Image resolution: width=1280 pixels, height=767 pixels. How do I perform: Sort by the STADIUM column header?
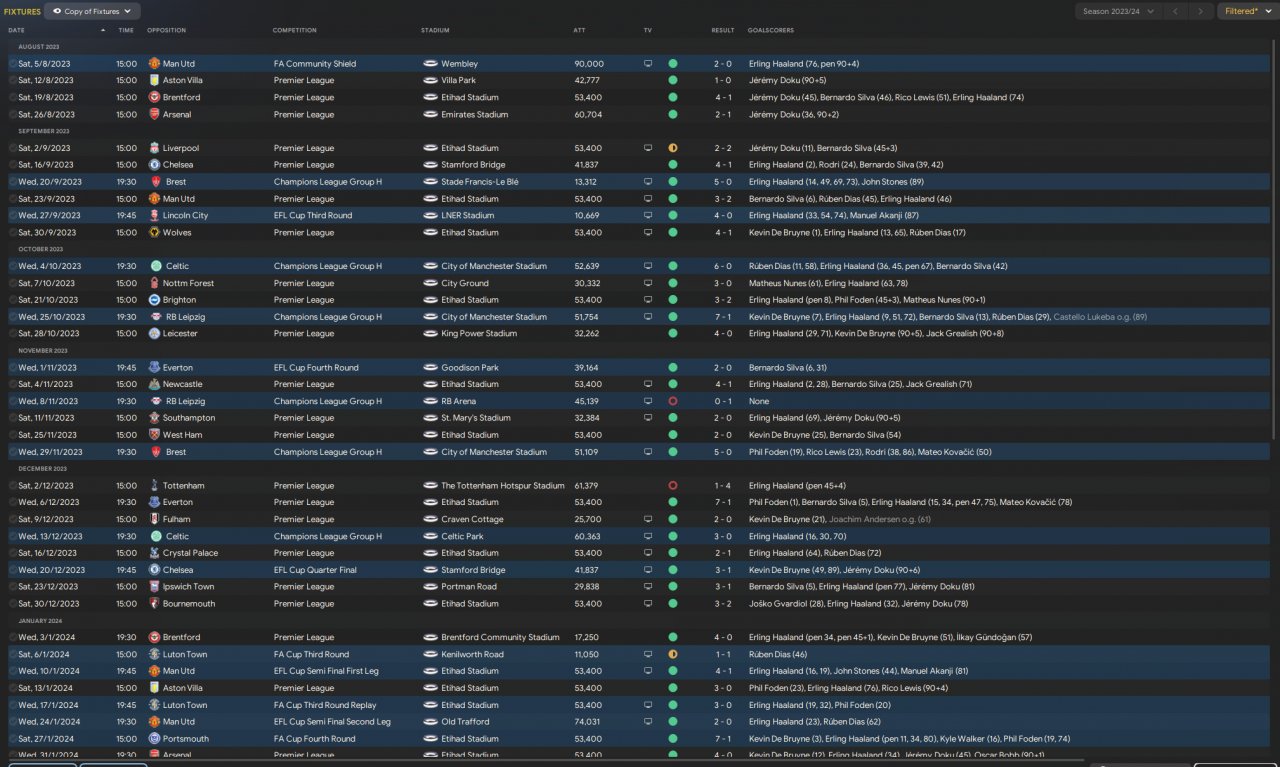[x=435, y=30]
